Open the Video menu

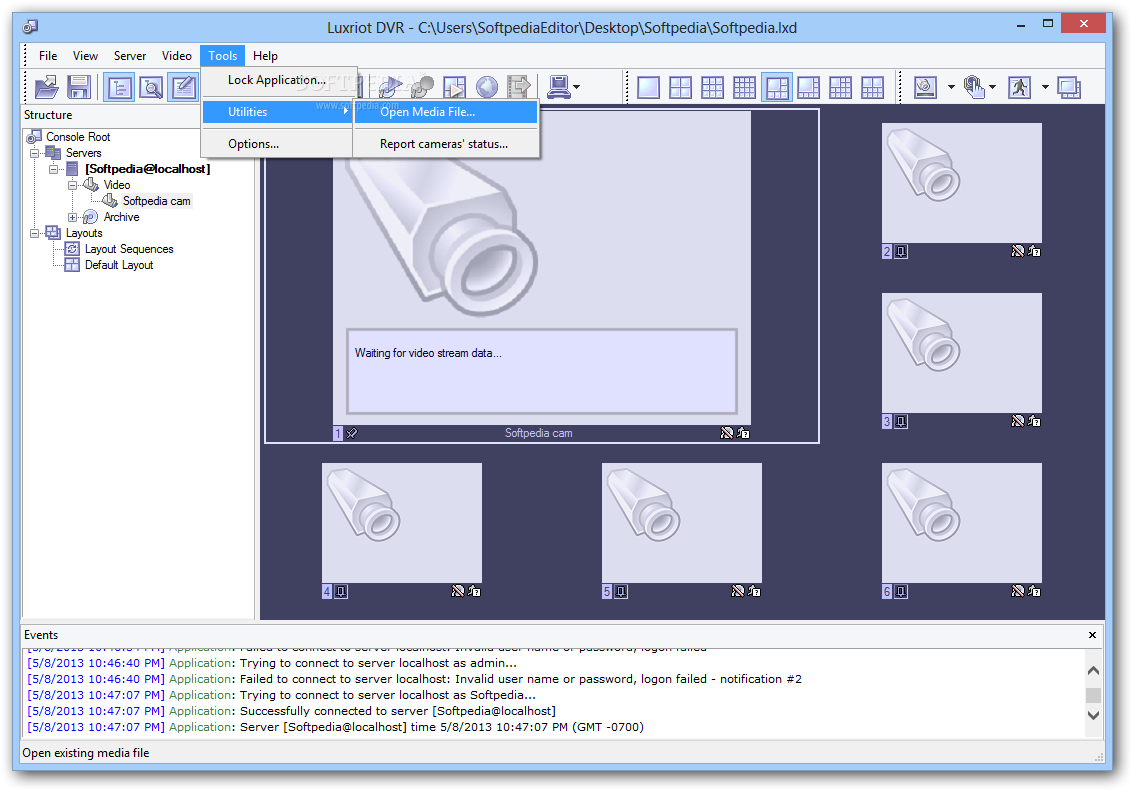176,56
